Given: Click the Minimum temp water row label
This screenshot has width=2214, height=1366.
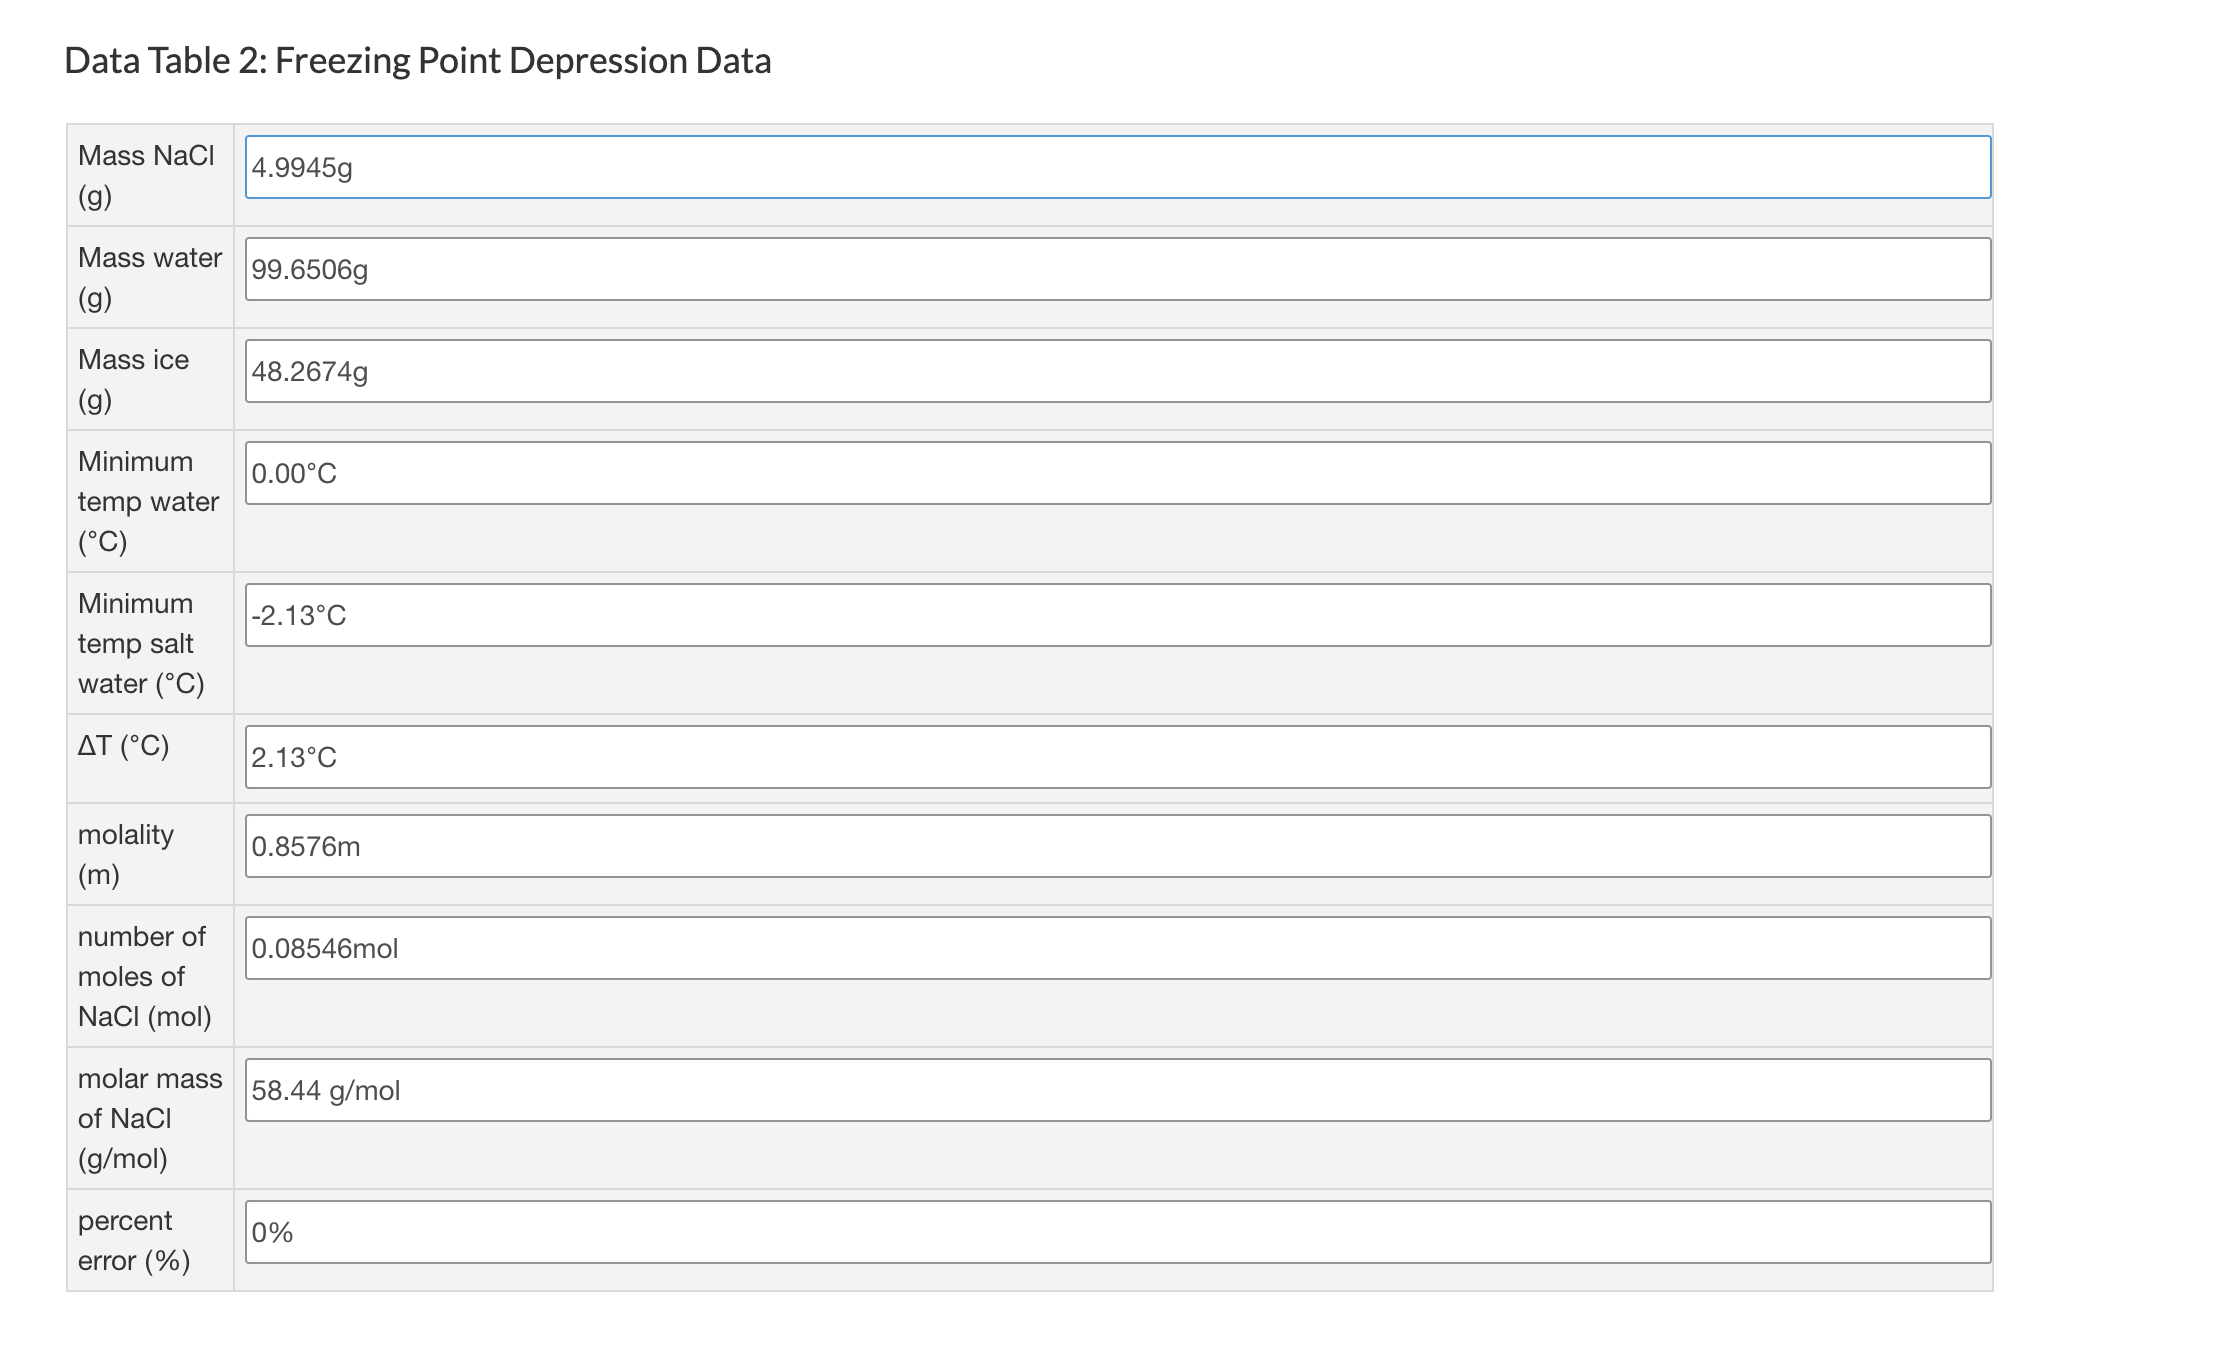Looking at the screenshot, I should click(148, 501).
